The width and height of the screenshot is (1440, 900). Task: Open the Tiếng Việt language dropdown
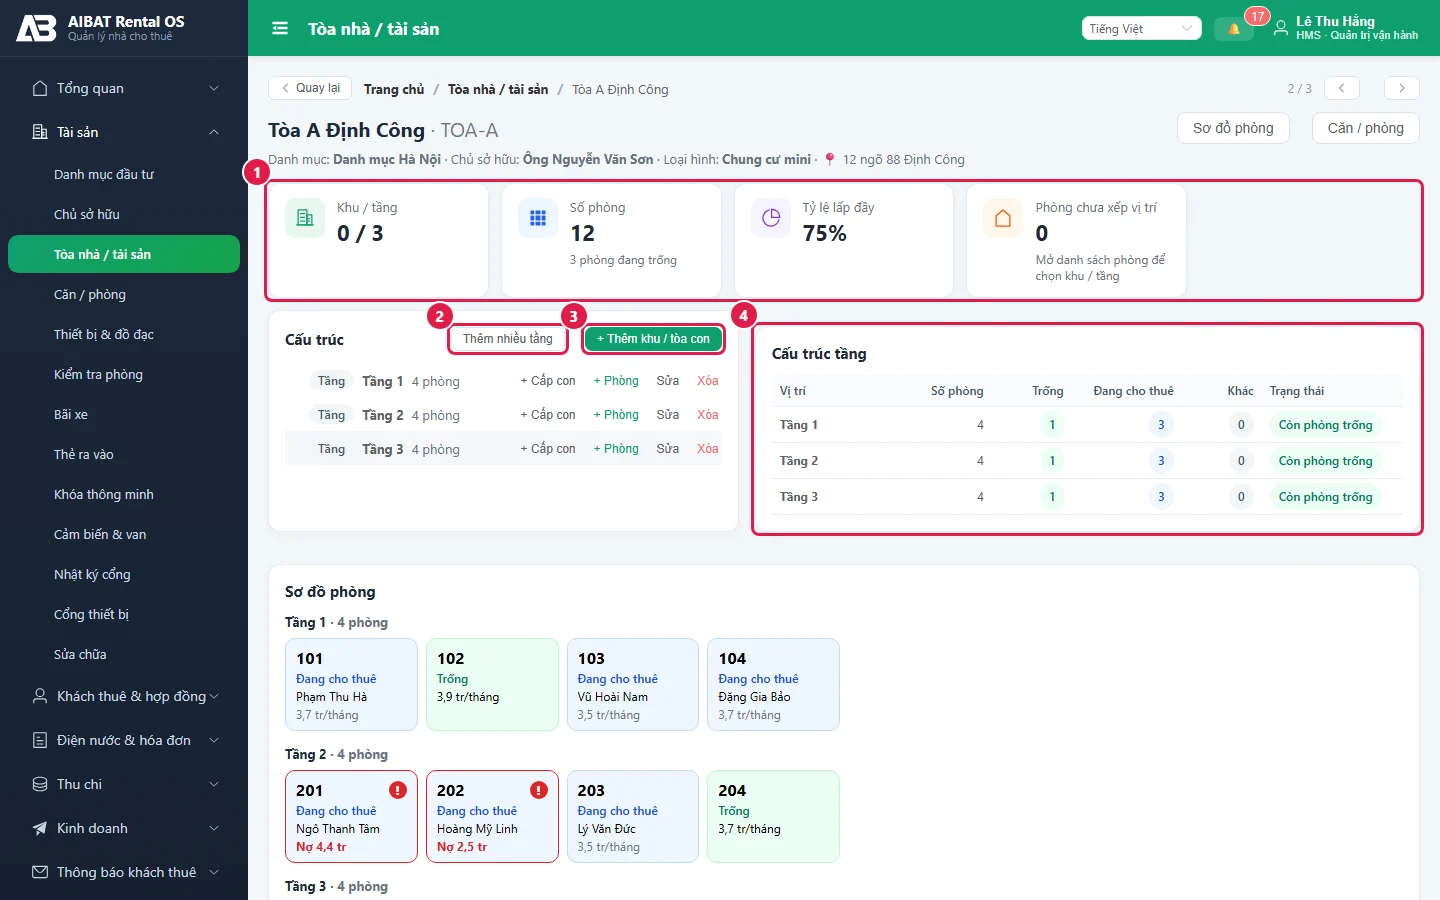(x=1141, y=29)
